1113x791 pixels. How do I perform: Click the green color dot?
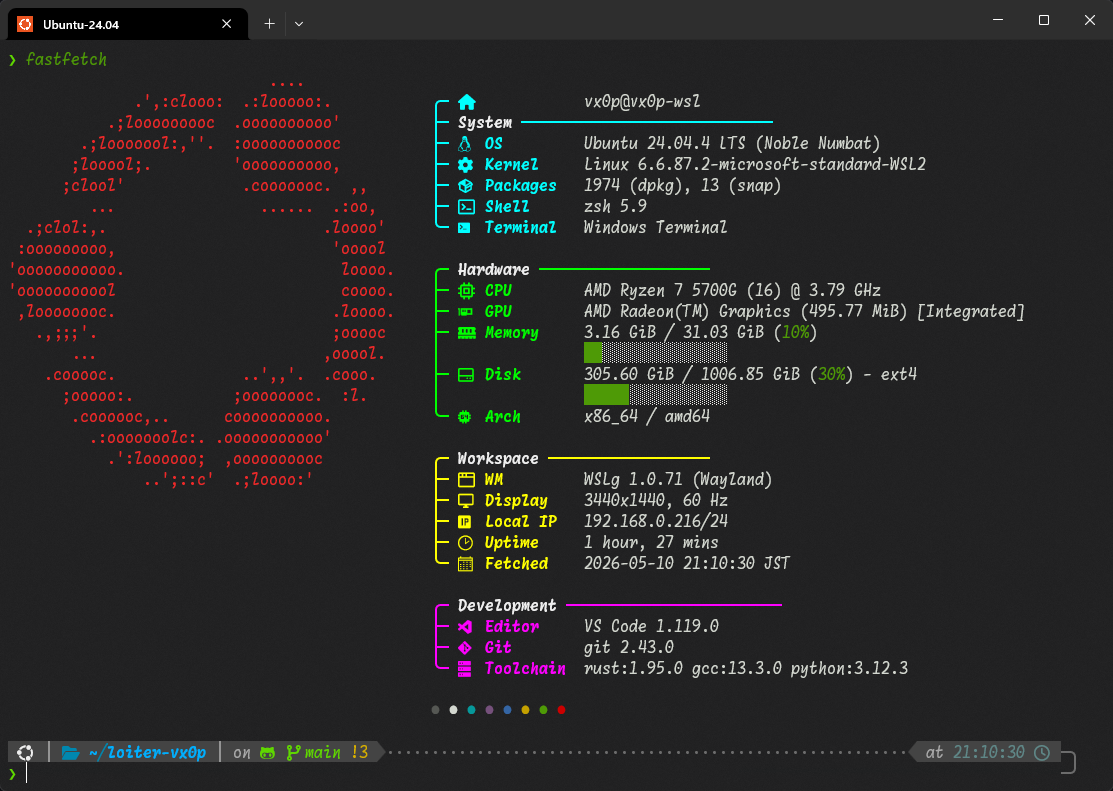[x=544, y=710]
